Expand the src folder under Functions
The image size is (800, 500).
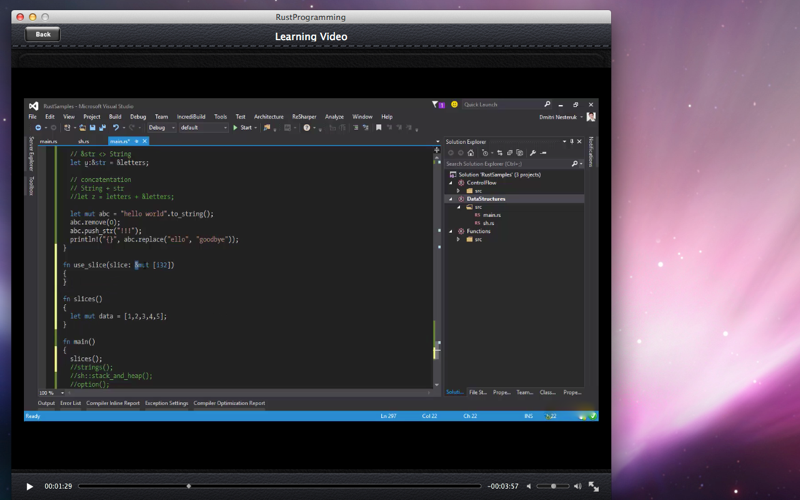458,239
